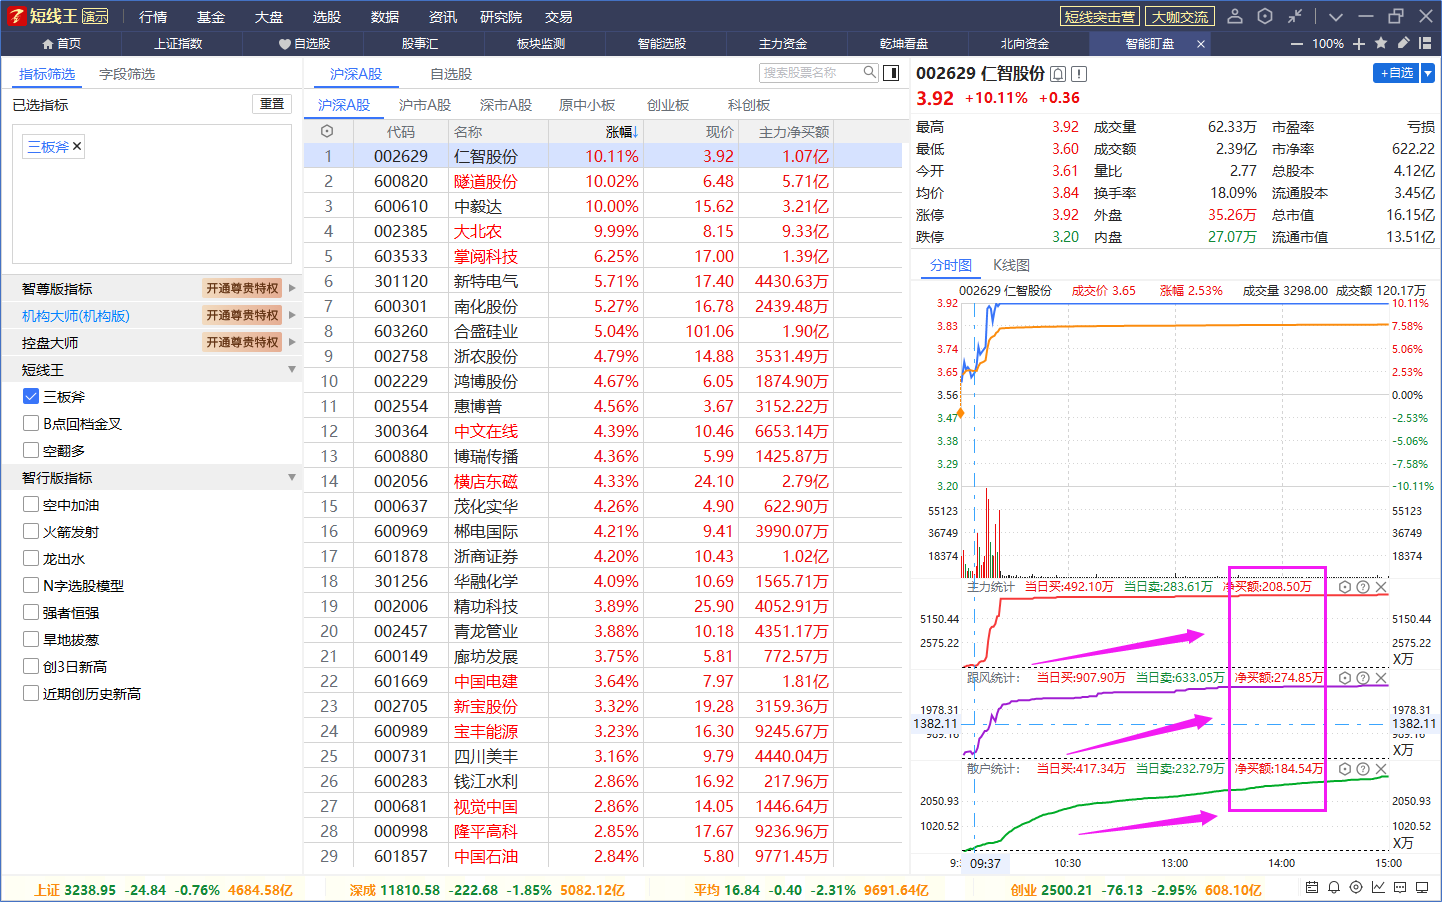This screenshot has width=1442, height=902.
Task: Open the title bar chevron dropdown menu
Action: (x=1336, y=16)
